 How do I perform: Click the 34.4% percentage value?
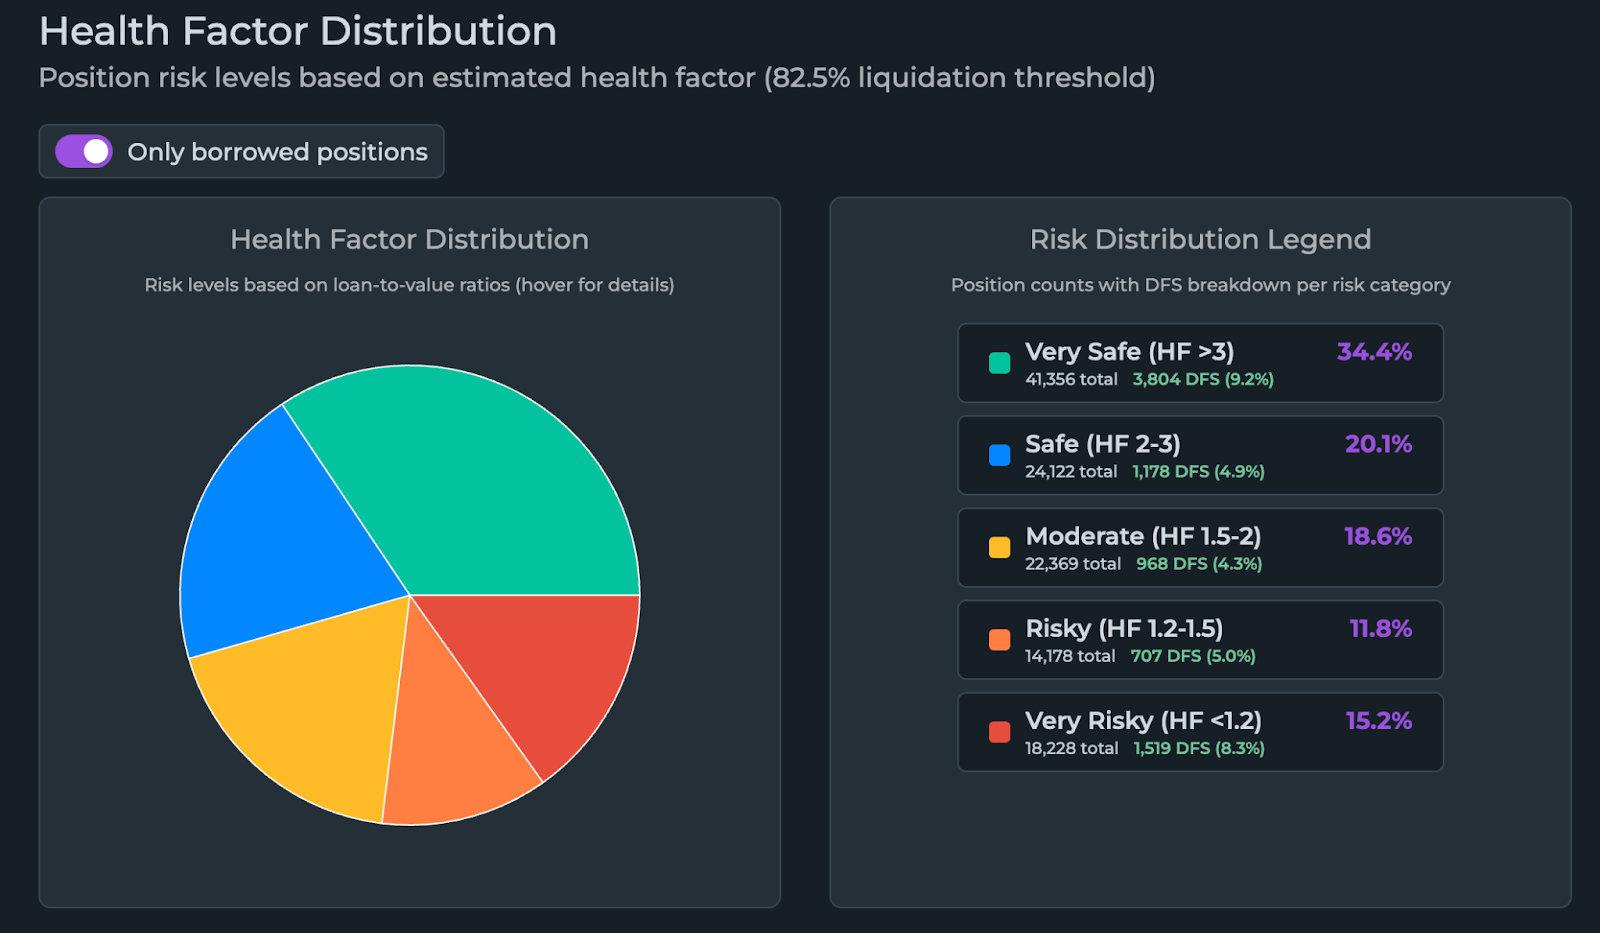[1374, 352]
